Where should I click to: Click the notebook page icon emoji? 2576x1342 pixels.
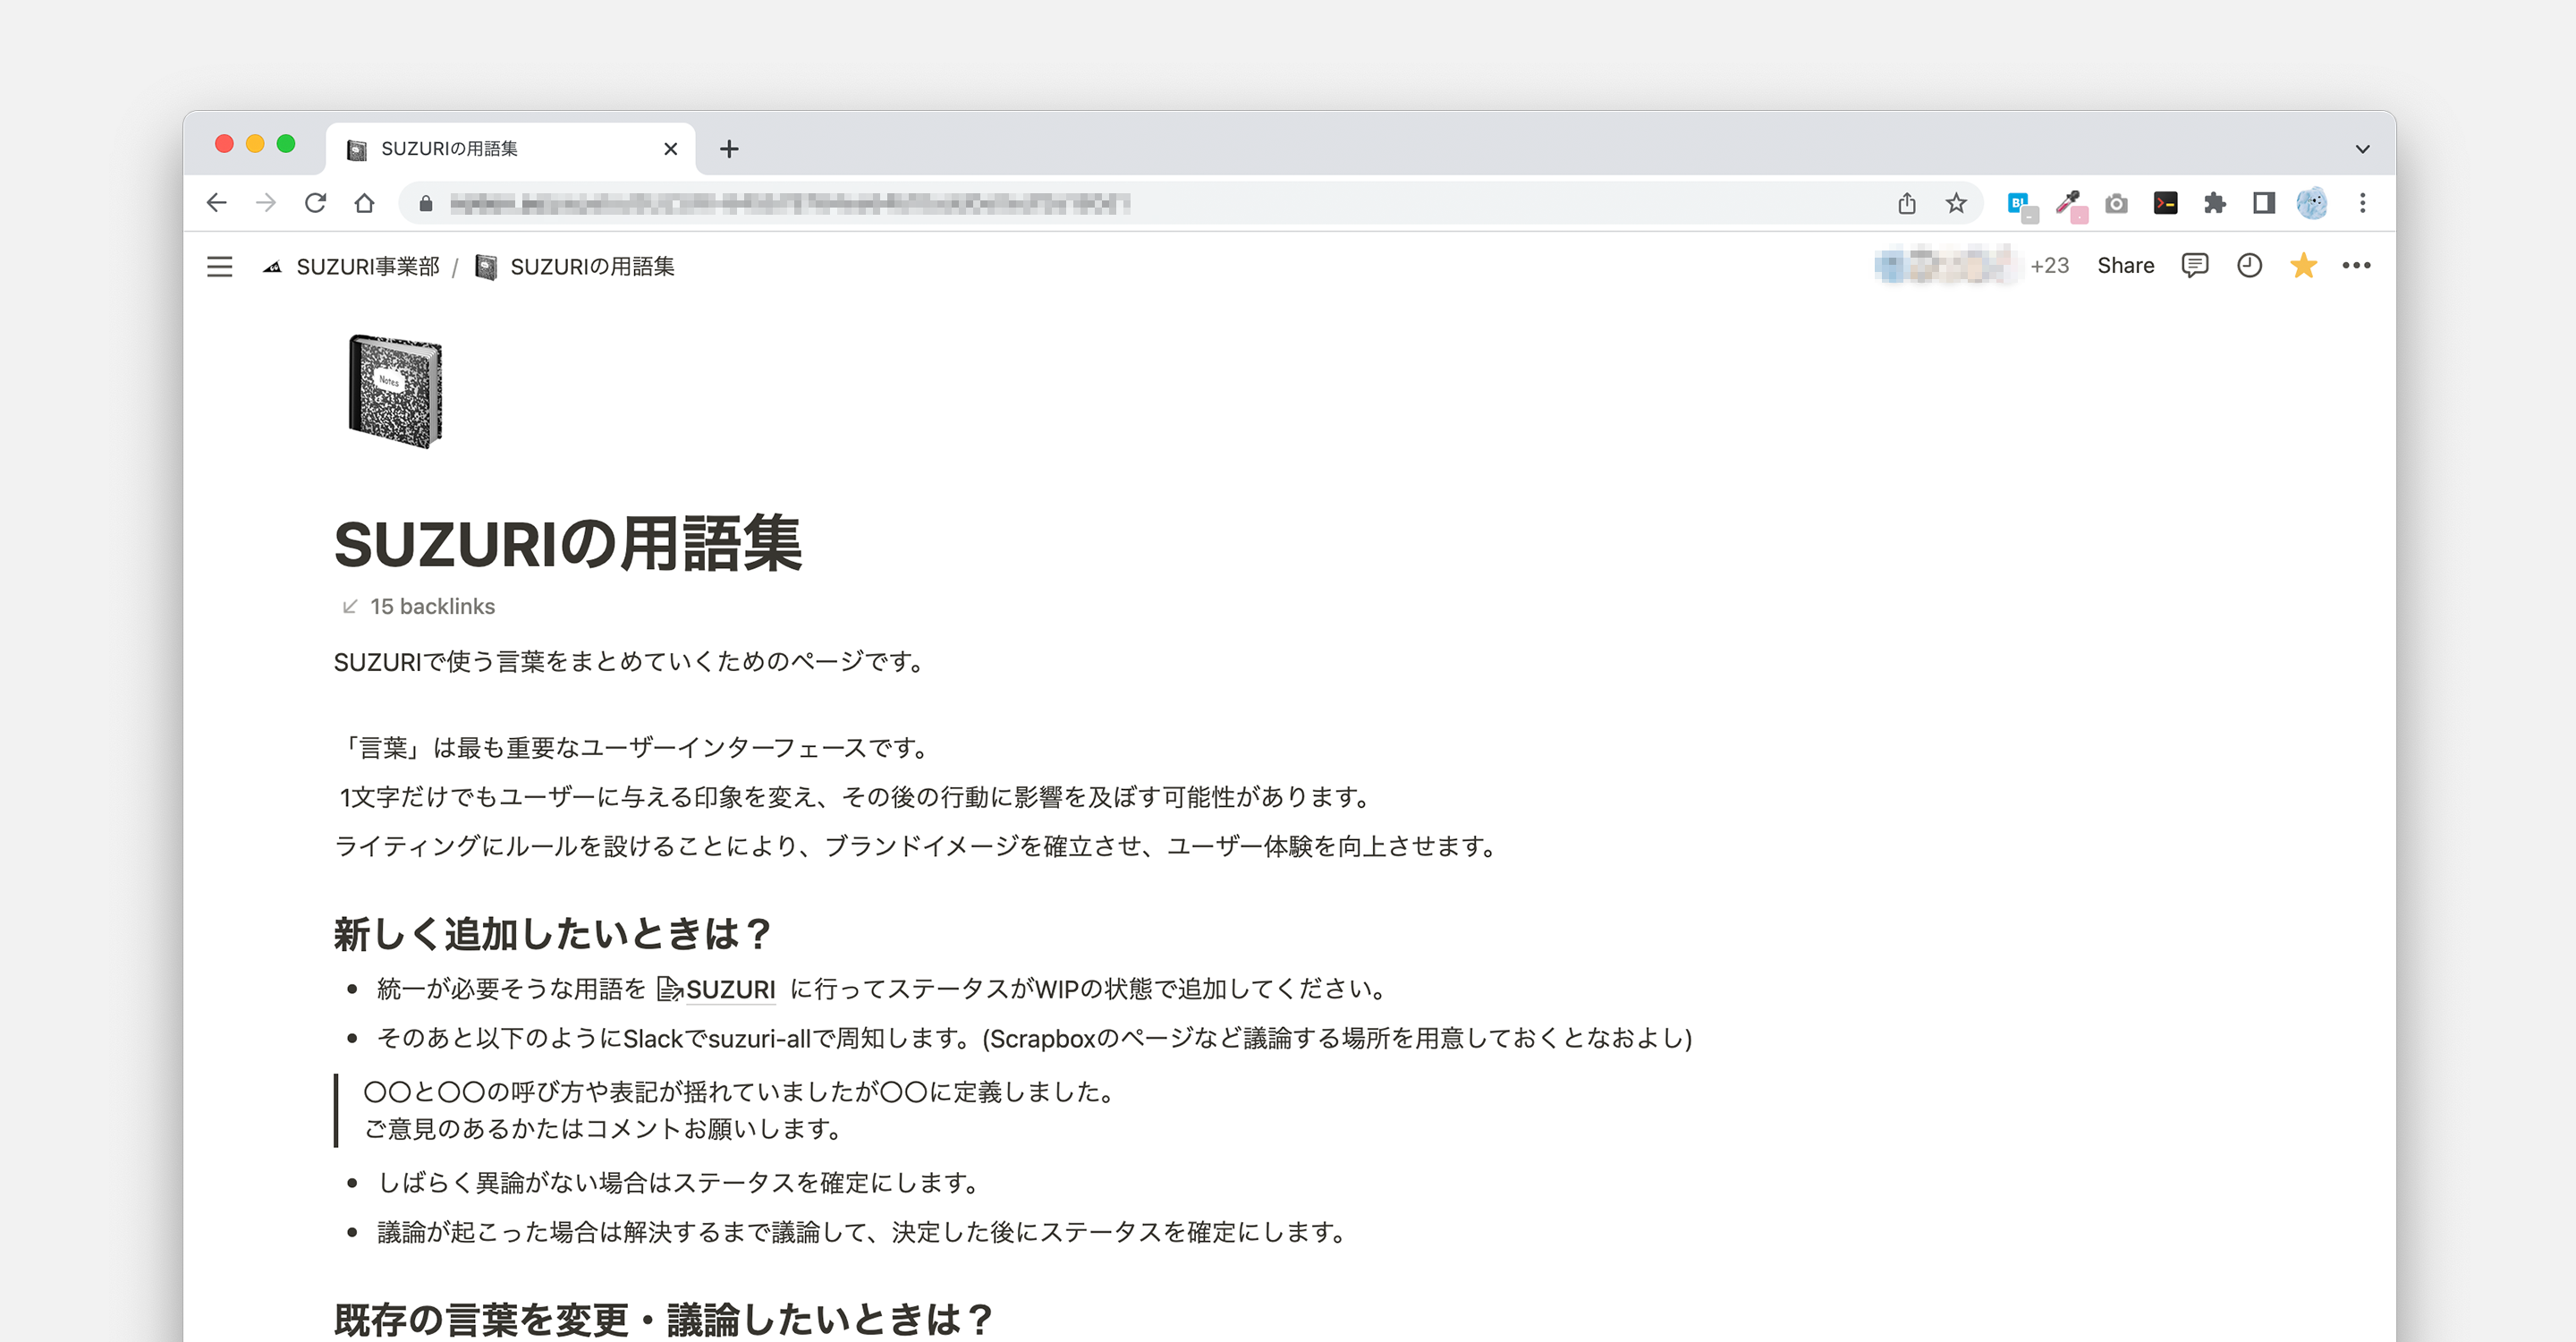(x=394, y=391)
